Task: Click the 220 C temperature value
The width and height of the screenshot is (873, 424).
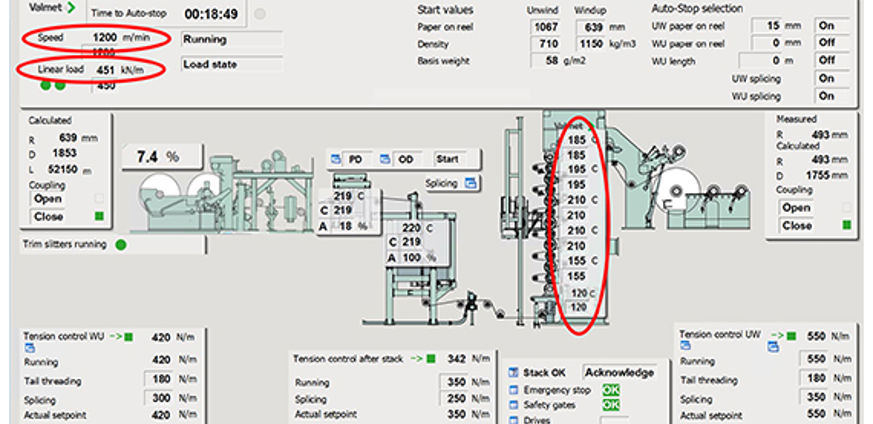Action: (411, 228)
